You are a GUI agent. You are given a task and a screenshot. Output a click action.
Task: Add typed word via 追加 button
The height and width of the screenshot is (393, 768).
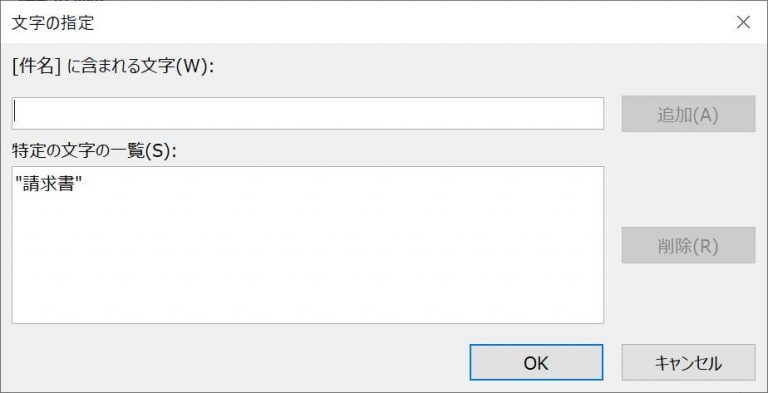(x=688, y=114)
